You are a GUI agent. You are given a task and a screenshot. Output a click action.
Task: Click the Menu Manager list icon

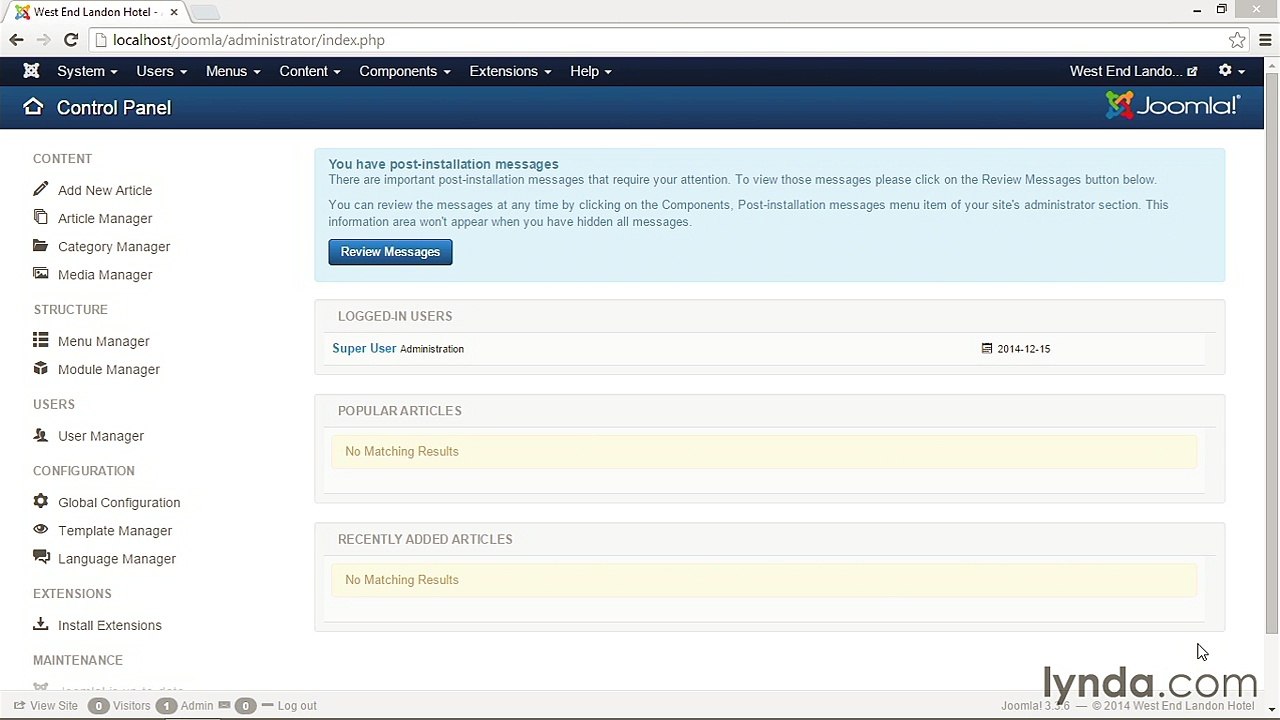(40, 340)
